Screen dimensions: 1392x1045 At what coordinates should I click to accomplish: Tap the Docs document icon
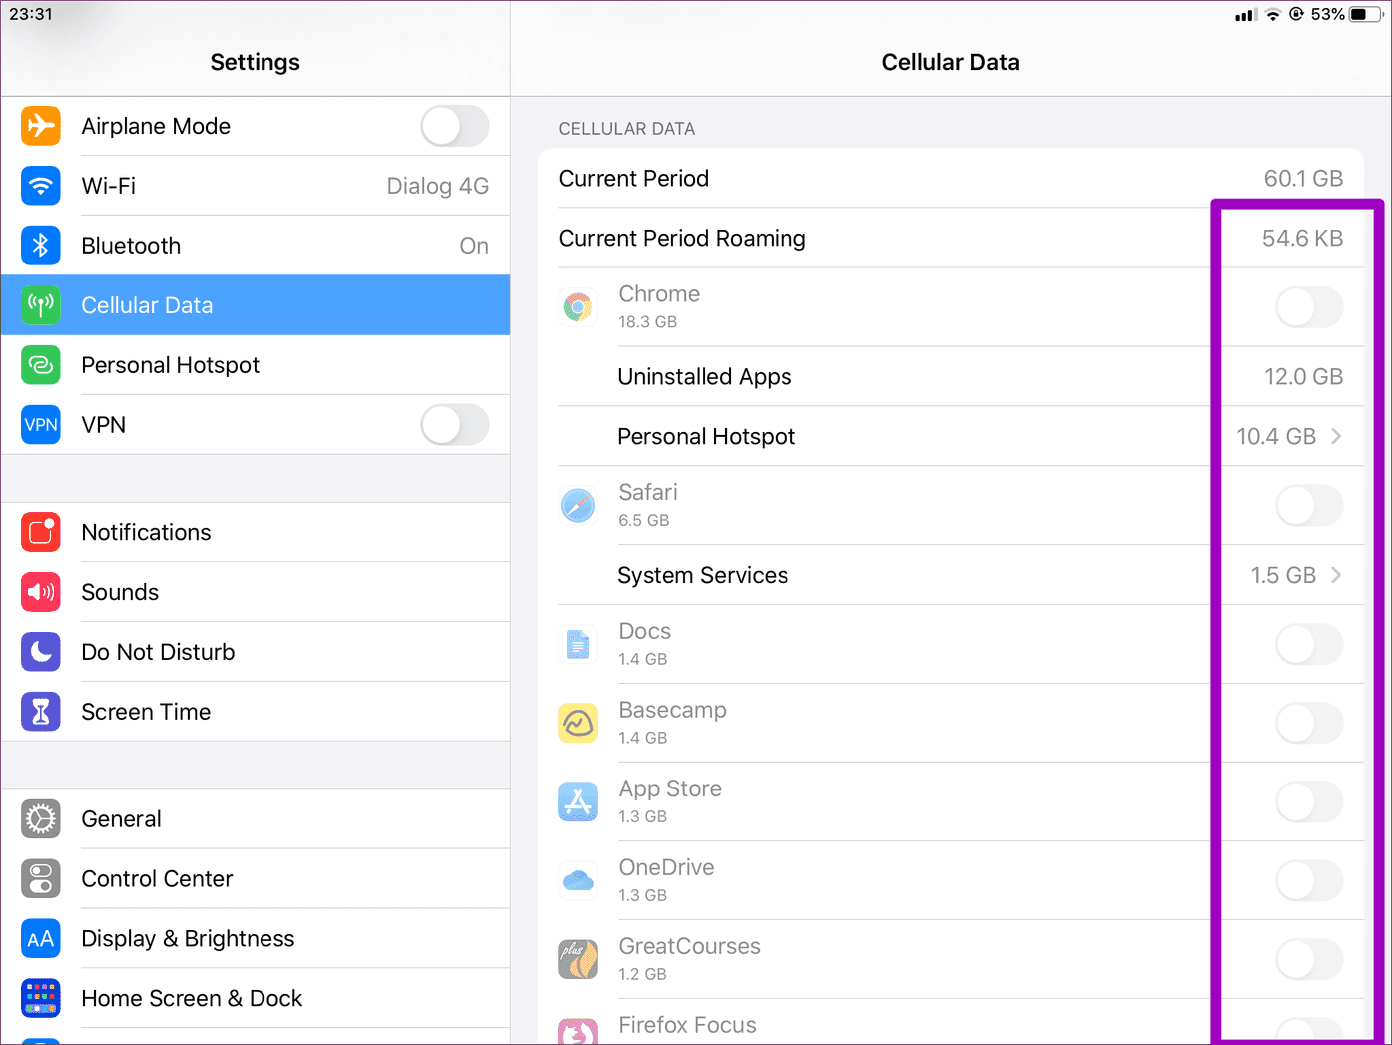click(x=578, y=644)
